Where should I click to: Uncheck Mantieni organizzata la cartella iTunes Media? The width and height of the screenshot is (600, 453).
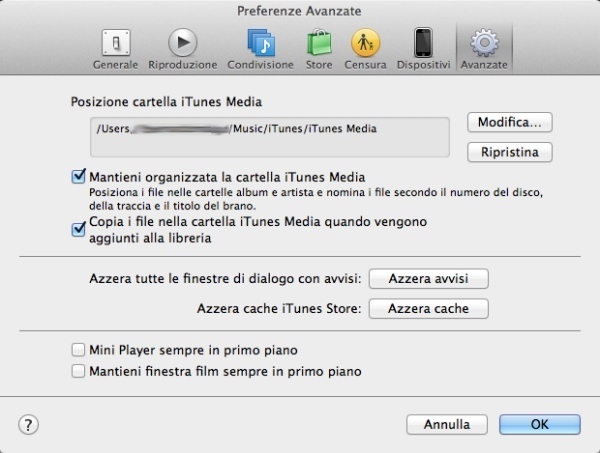point(78,177)
